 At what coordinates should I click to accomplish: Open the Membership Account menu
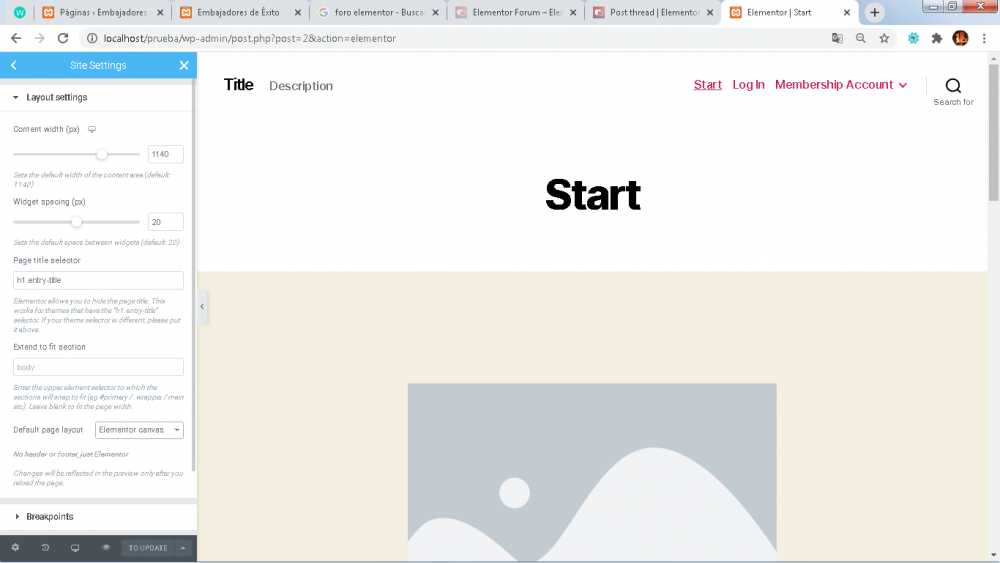(834, 85)
